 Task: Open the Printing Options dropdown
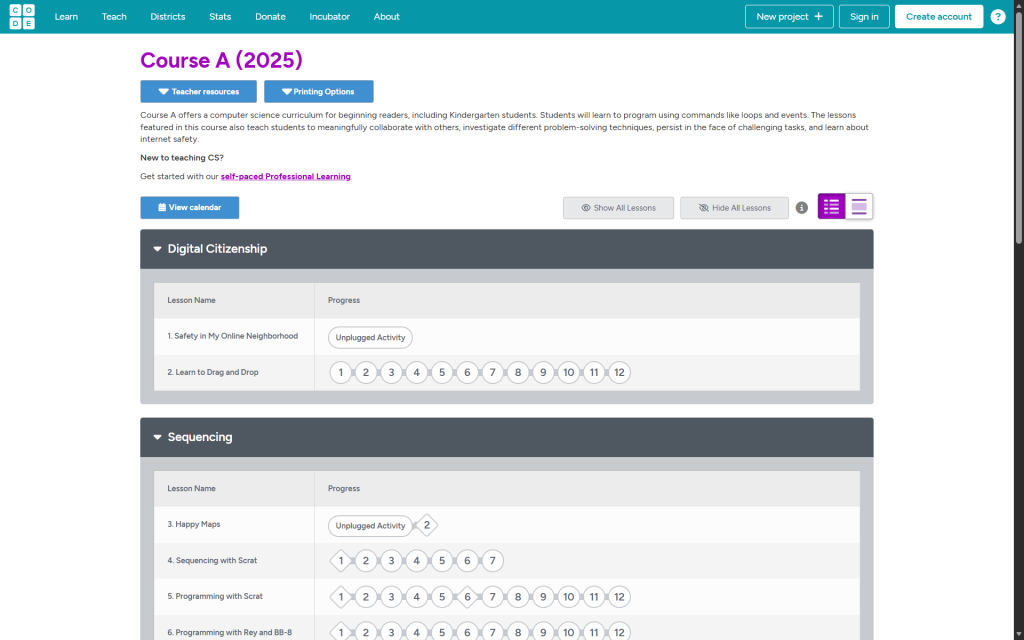click(318, 92)
